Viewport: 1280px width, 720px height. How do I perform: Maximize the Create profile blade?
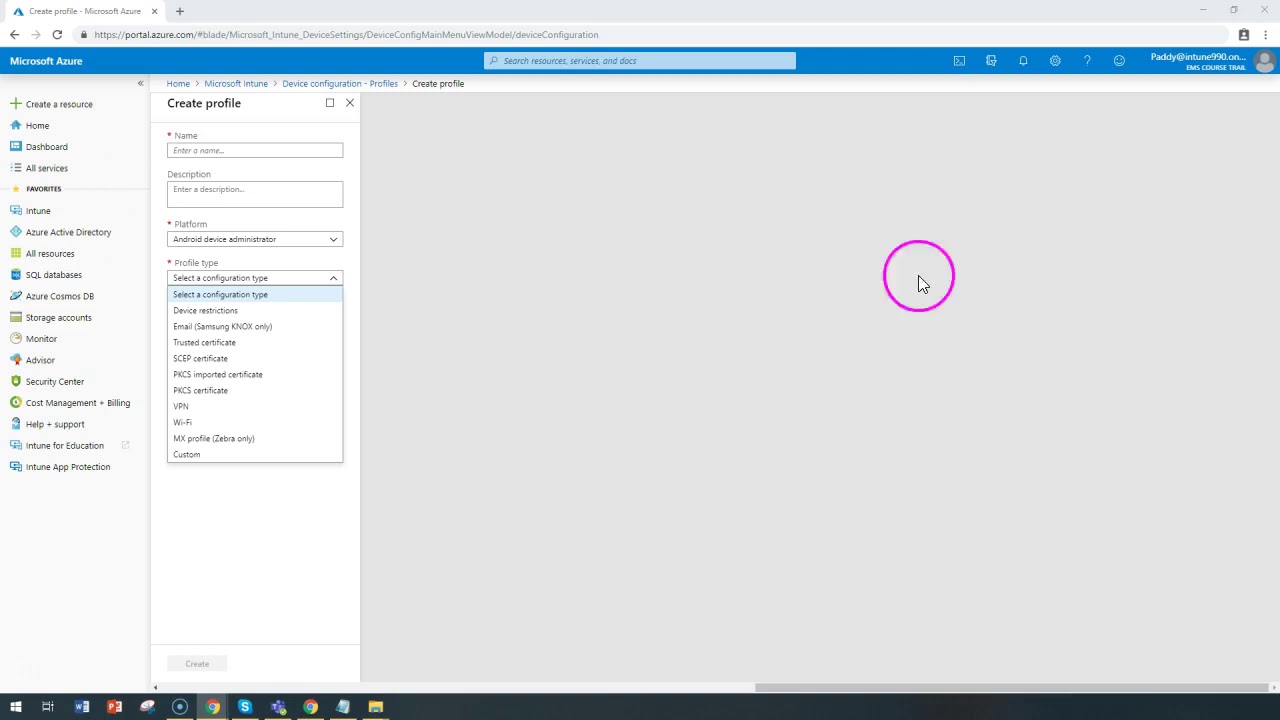tap(330, 103)
